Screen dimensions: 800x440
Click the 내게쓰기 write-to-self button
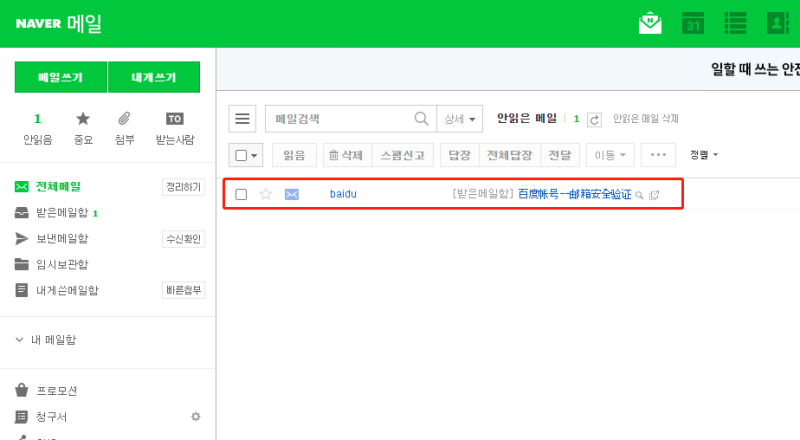coord(154,77)
